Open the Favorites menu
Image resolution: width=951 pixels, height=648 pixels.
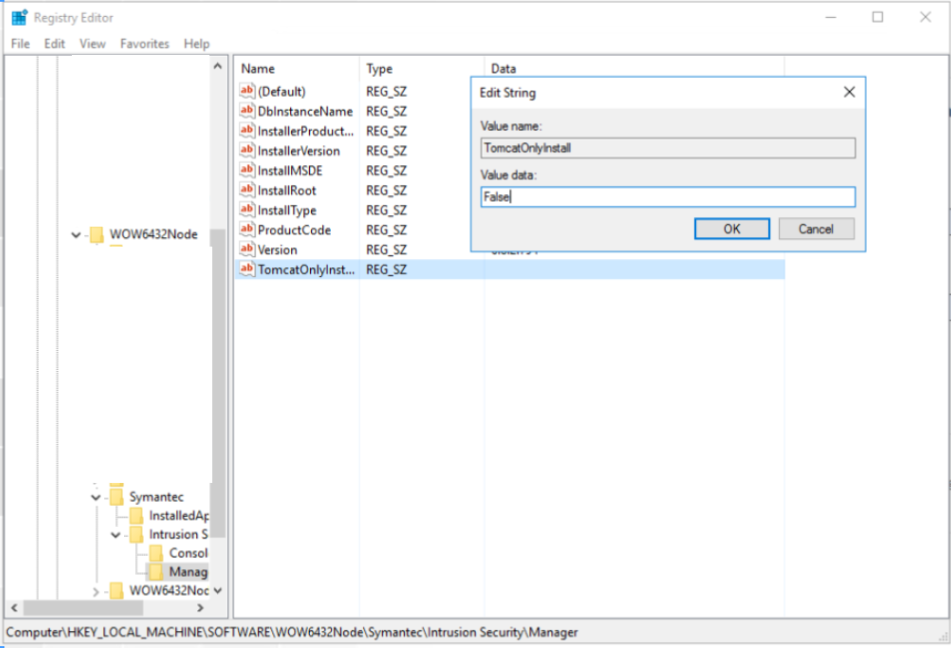pos(144,44)
